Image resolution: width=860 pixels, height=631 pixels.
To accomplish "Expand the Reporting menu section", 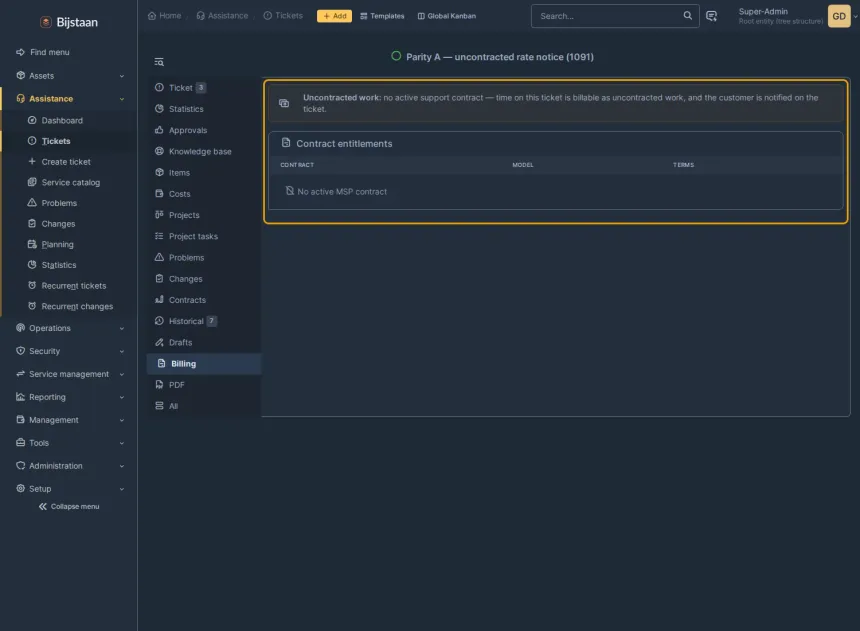I will (x=69, y=397).
